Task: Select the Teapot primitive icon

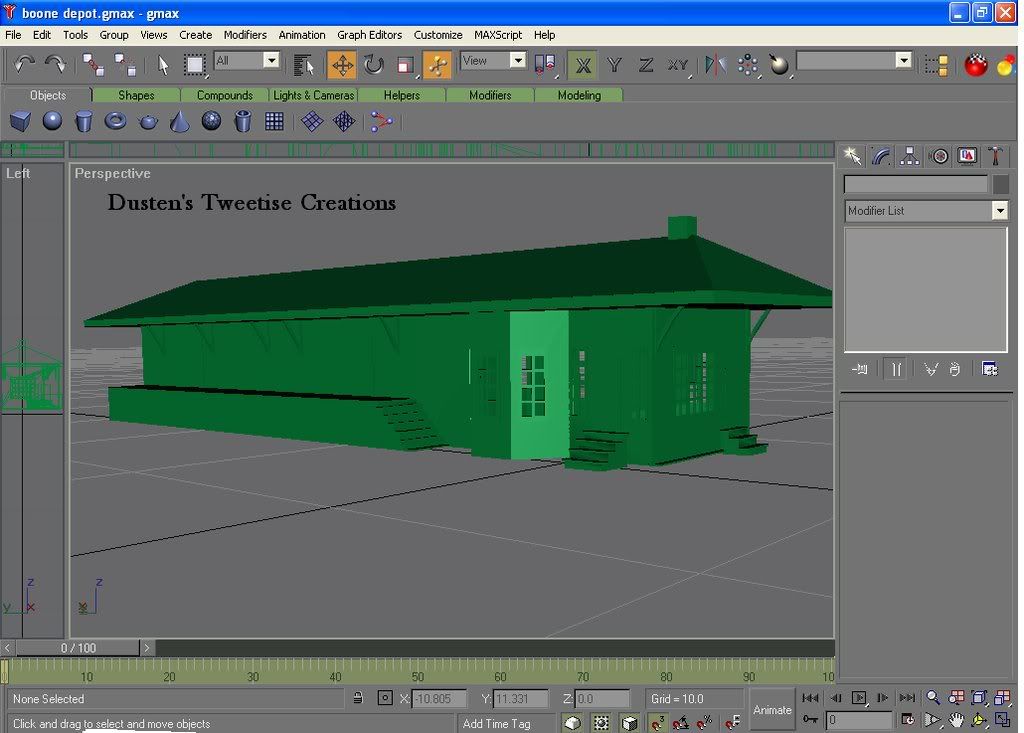Action: (x=148, y=121)
